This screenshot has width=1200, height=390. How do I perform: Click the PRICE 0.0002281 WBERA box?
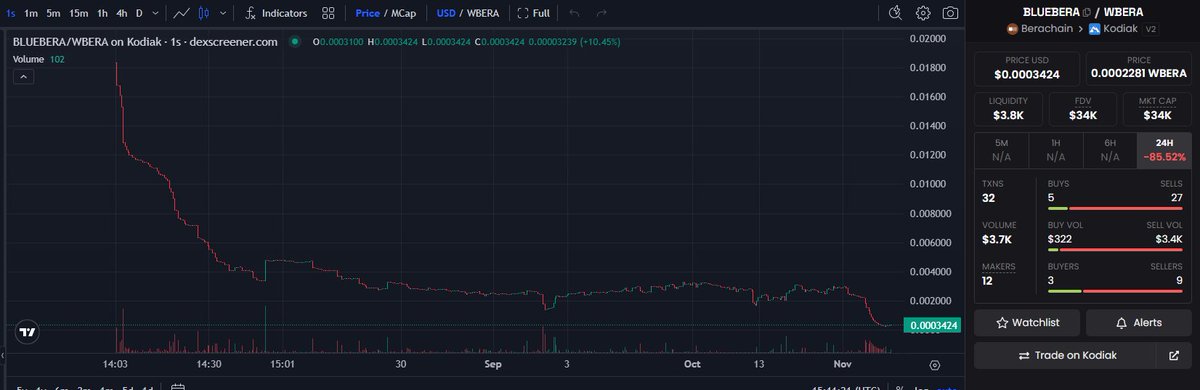(1138, 68)
